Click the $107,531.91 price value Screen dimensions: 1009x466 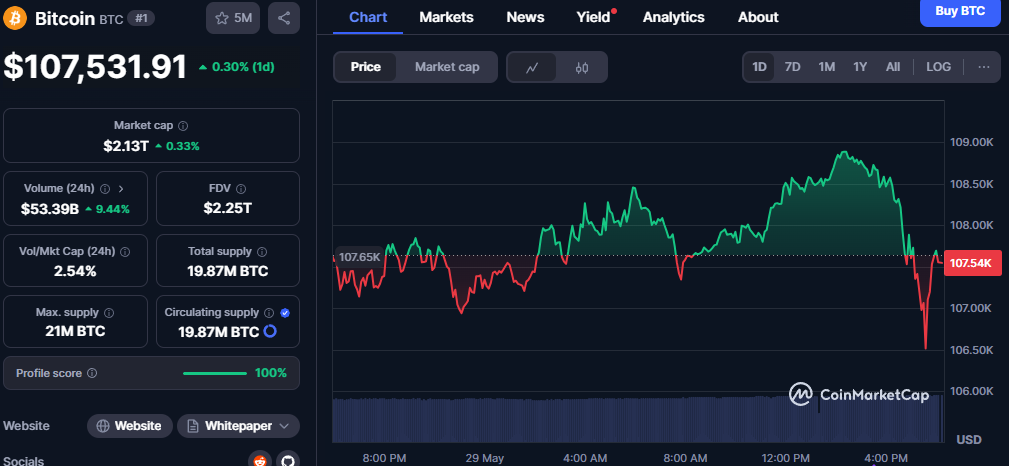pos(95,67)
